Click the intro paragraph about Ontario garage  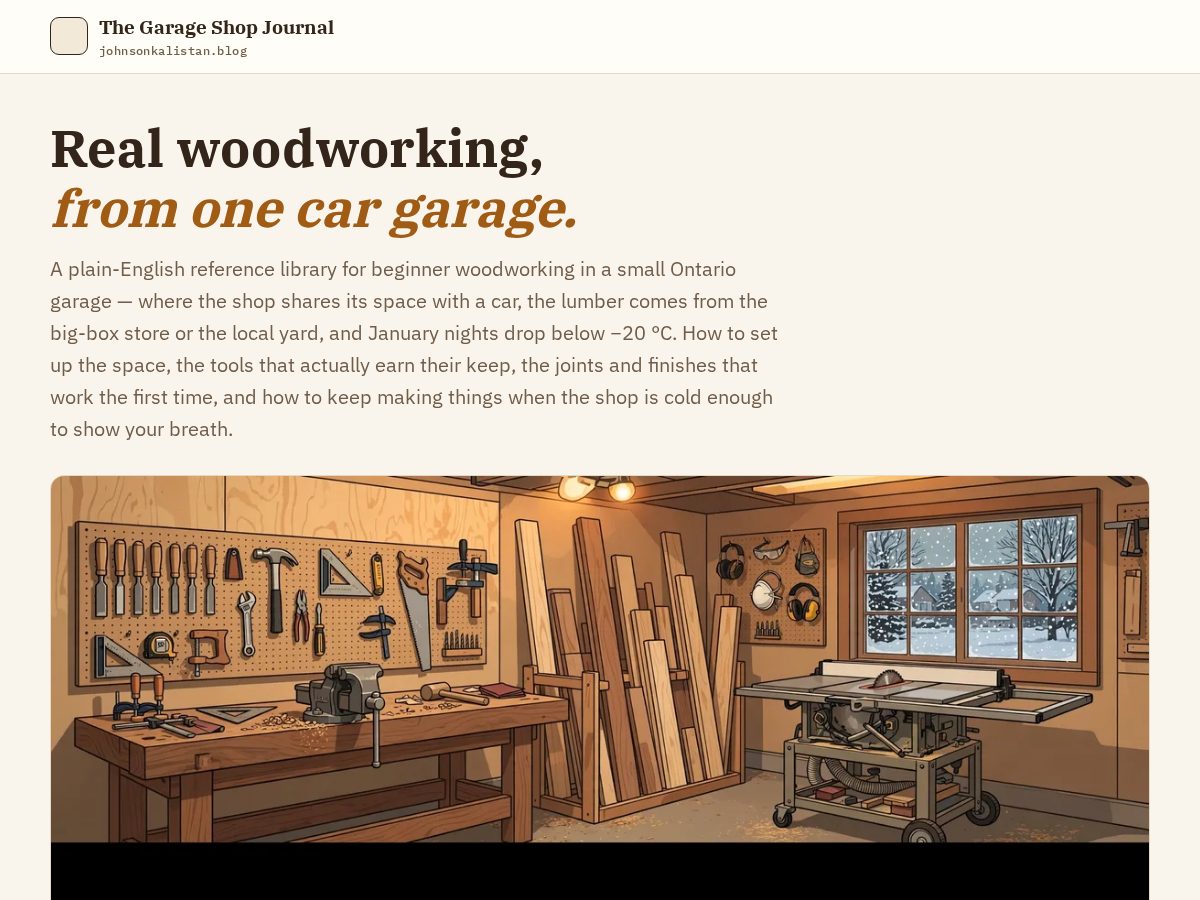(x=414, y=349)
